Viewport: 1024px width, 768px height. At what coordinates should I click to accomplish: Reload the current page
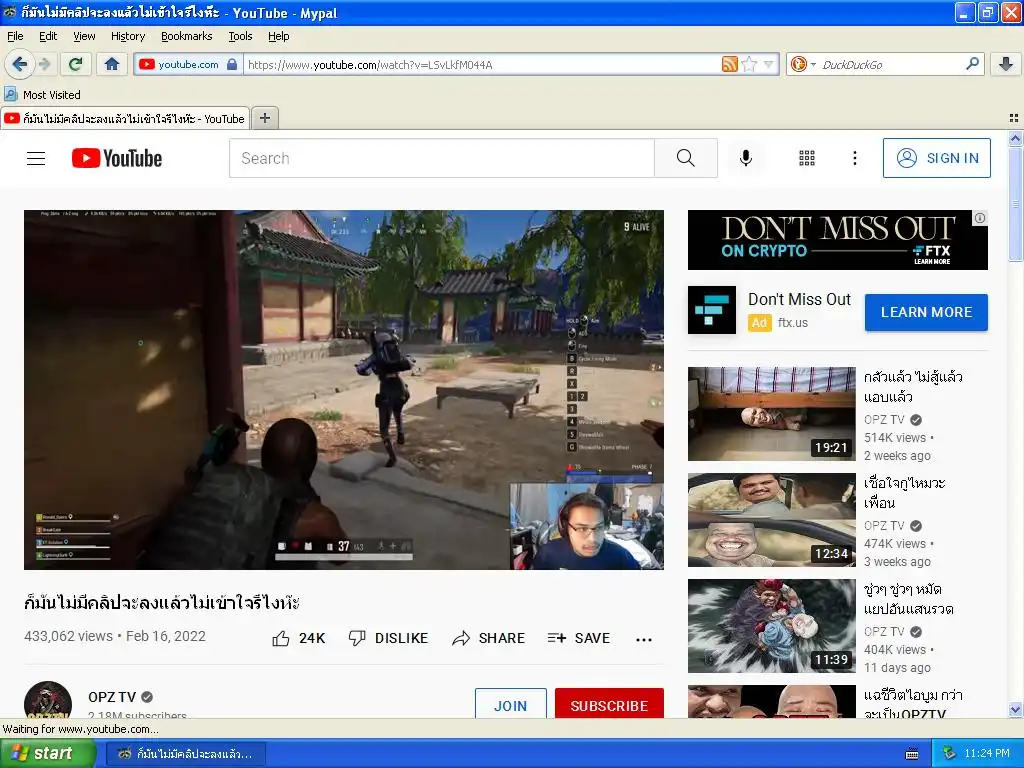click(76, 64)
